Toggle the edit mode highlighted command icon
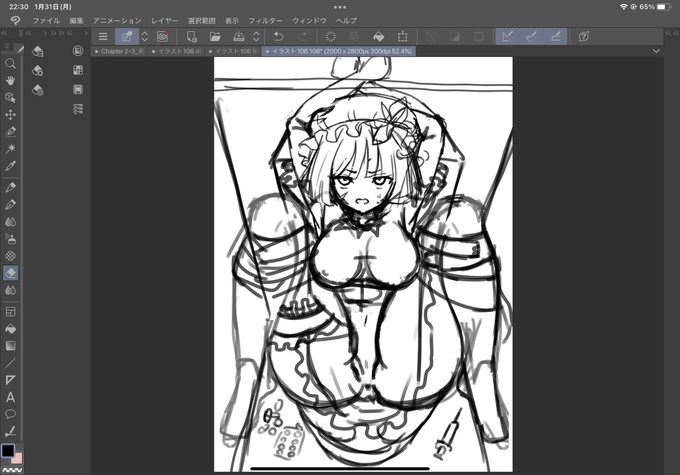680x475 pixels. (127, 36)
